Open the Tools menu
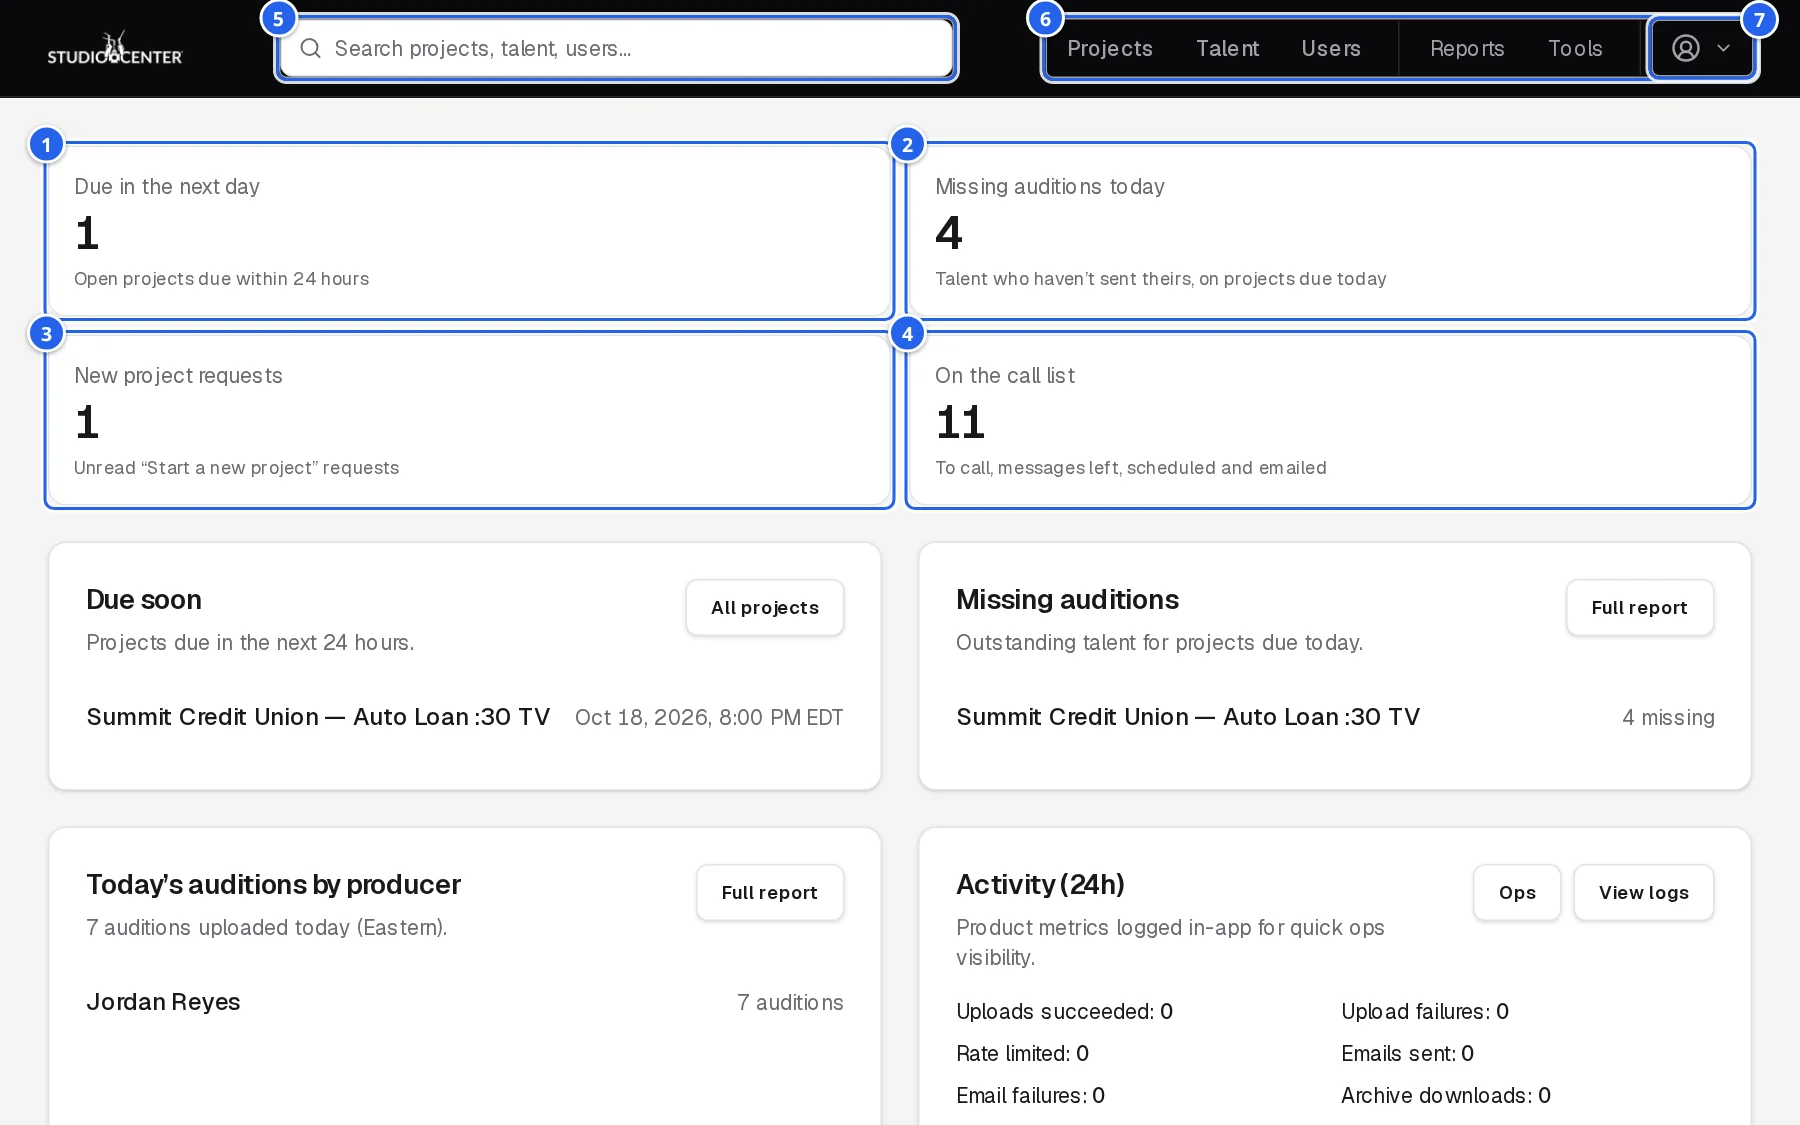 (x=1574, y=48)
